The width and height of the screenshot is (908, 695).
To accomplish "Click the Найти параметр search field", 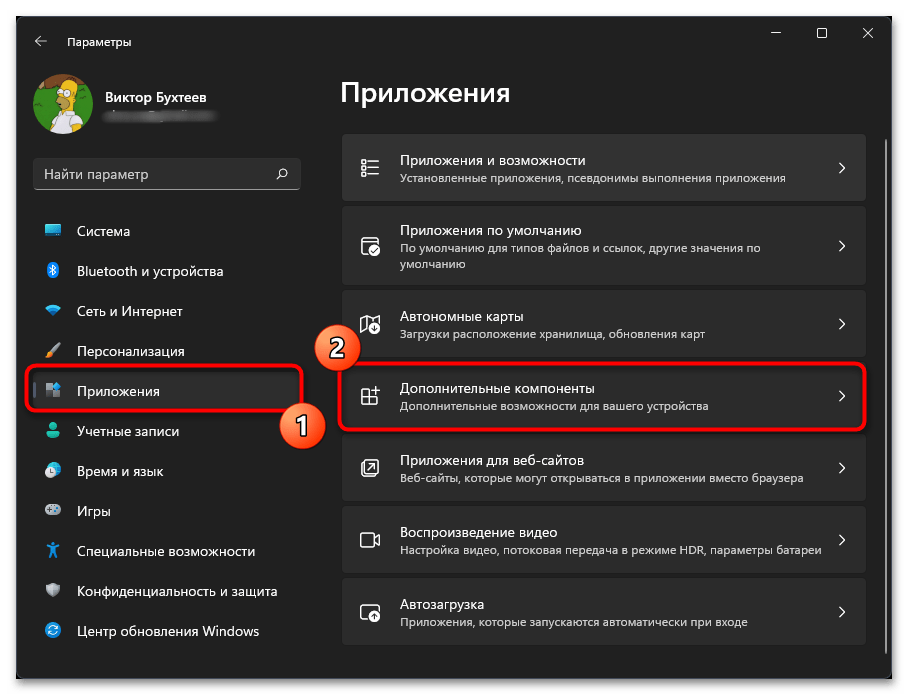I will (167, 174).
